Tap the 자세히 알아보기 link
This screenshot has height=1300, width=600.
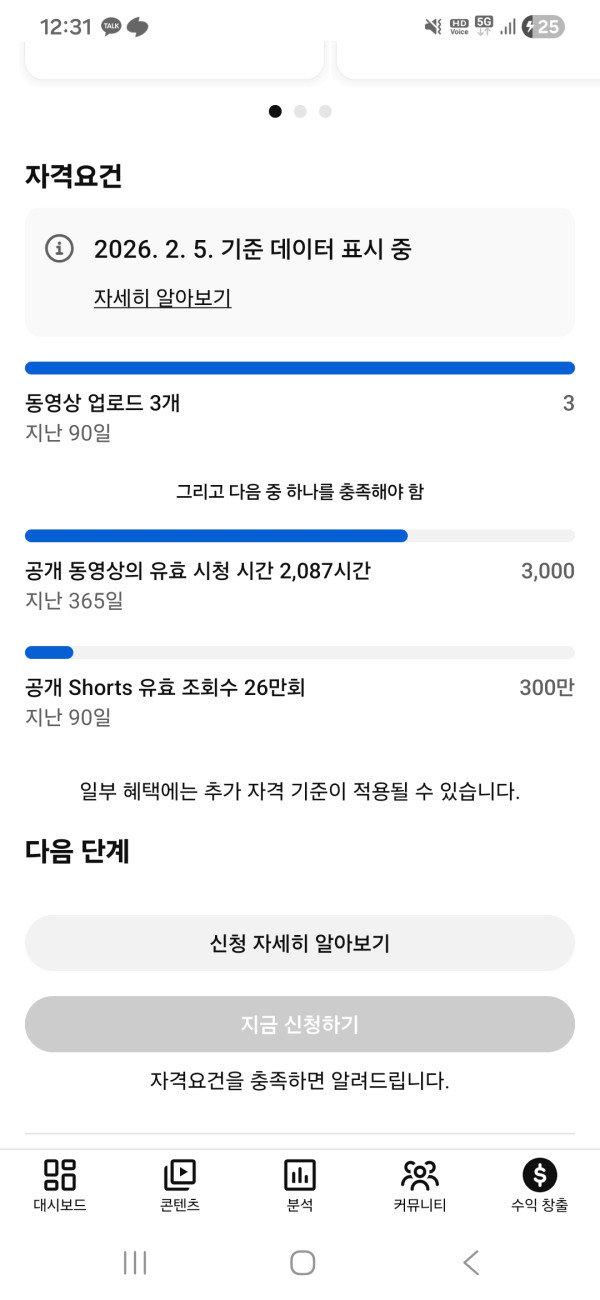[x=163, y=298]
